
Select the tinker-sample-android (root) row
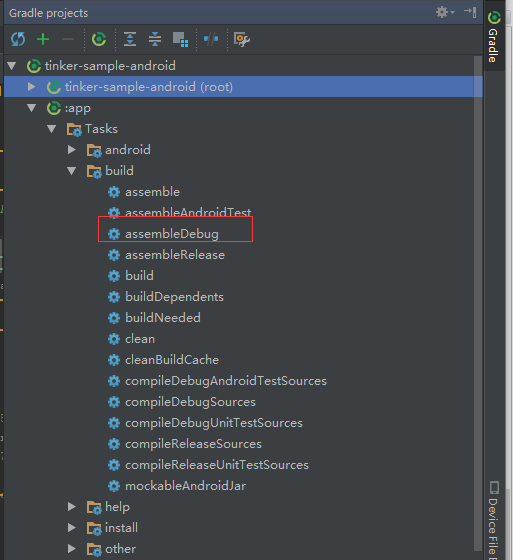tap(243, 87)
